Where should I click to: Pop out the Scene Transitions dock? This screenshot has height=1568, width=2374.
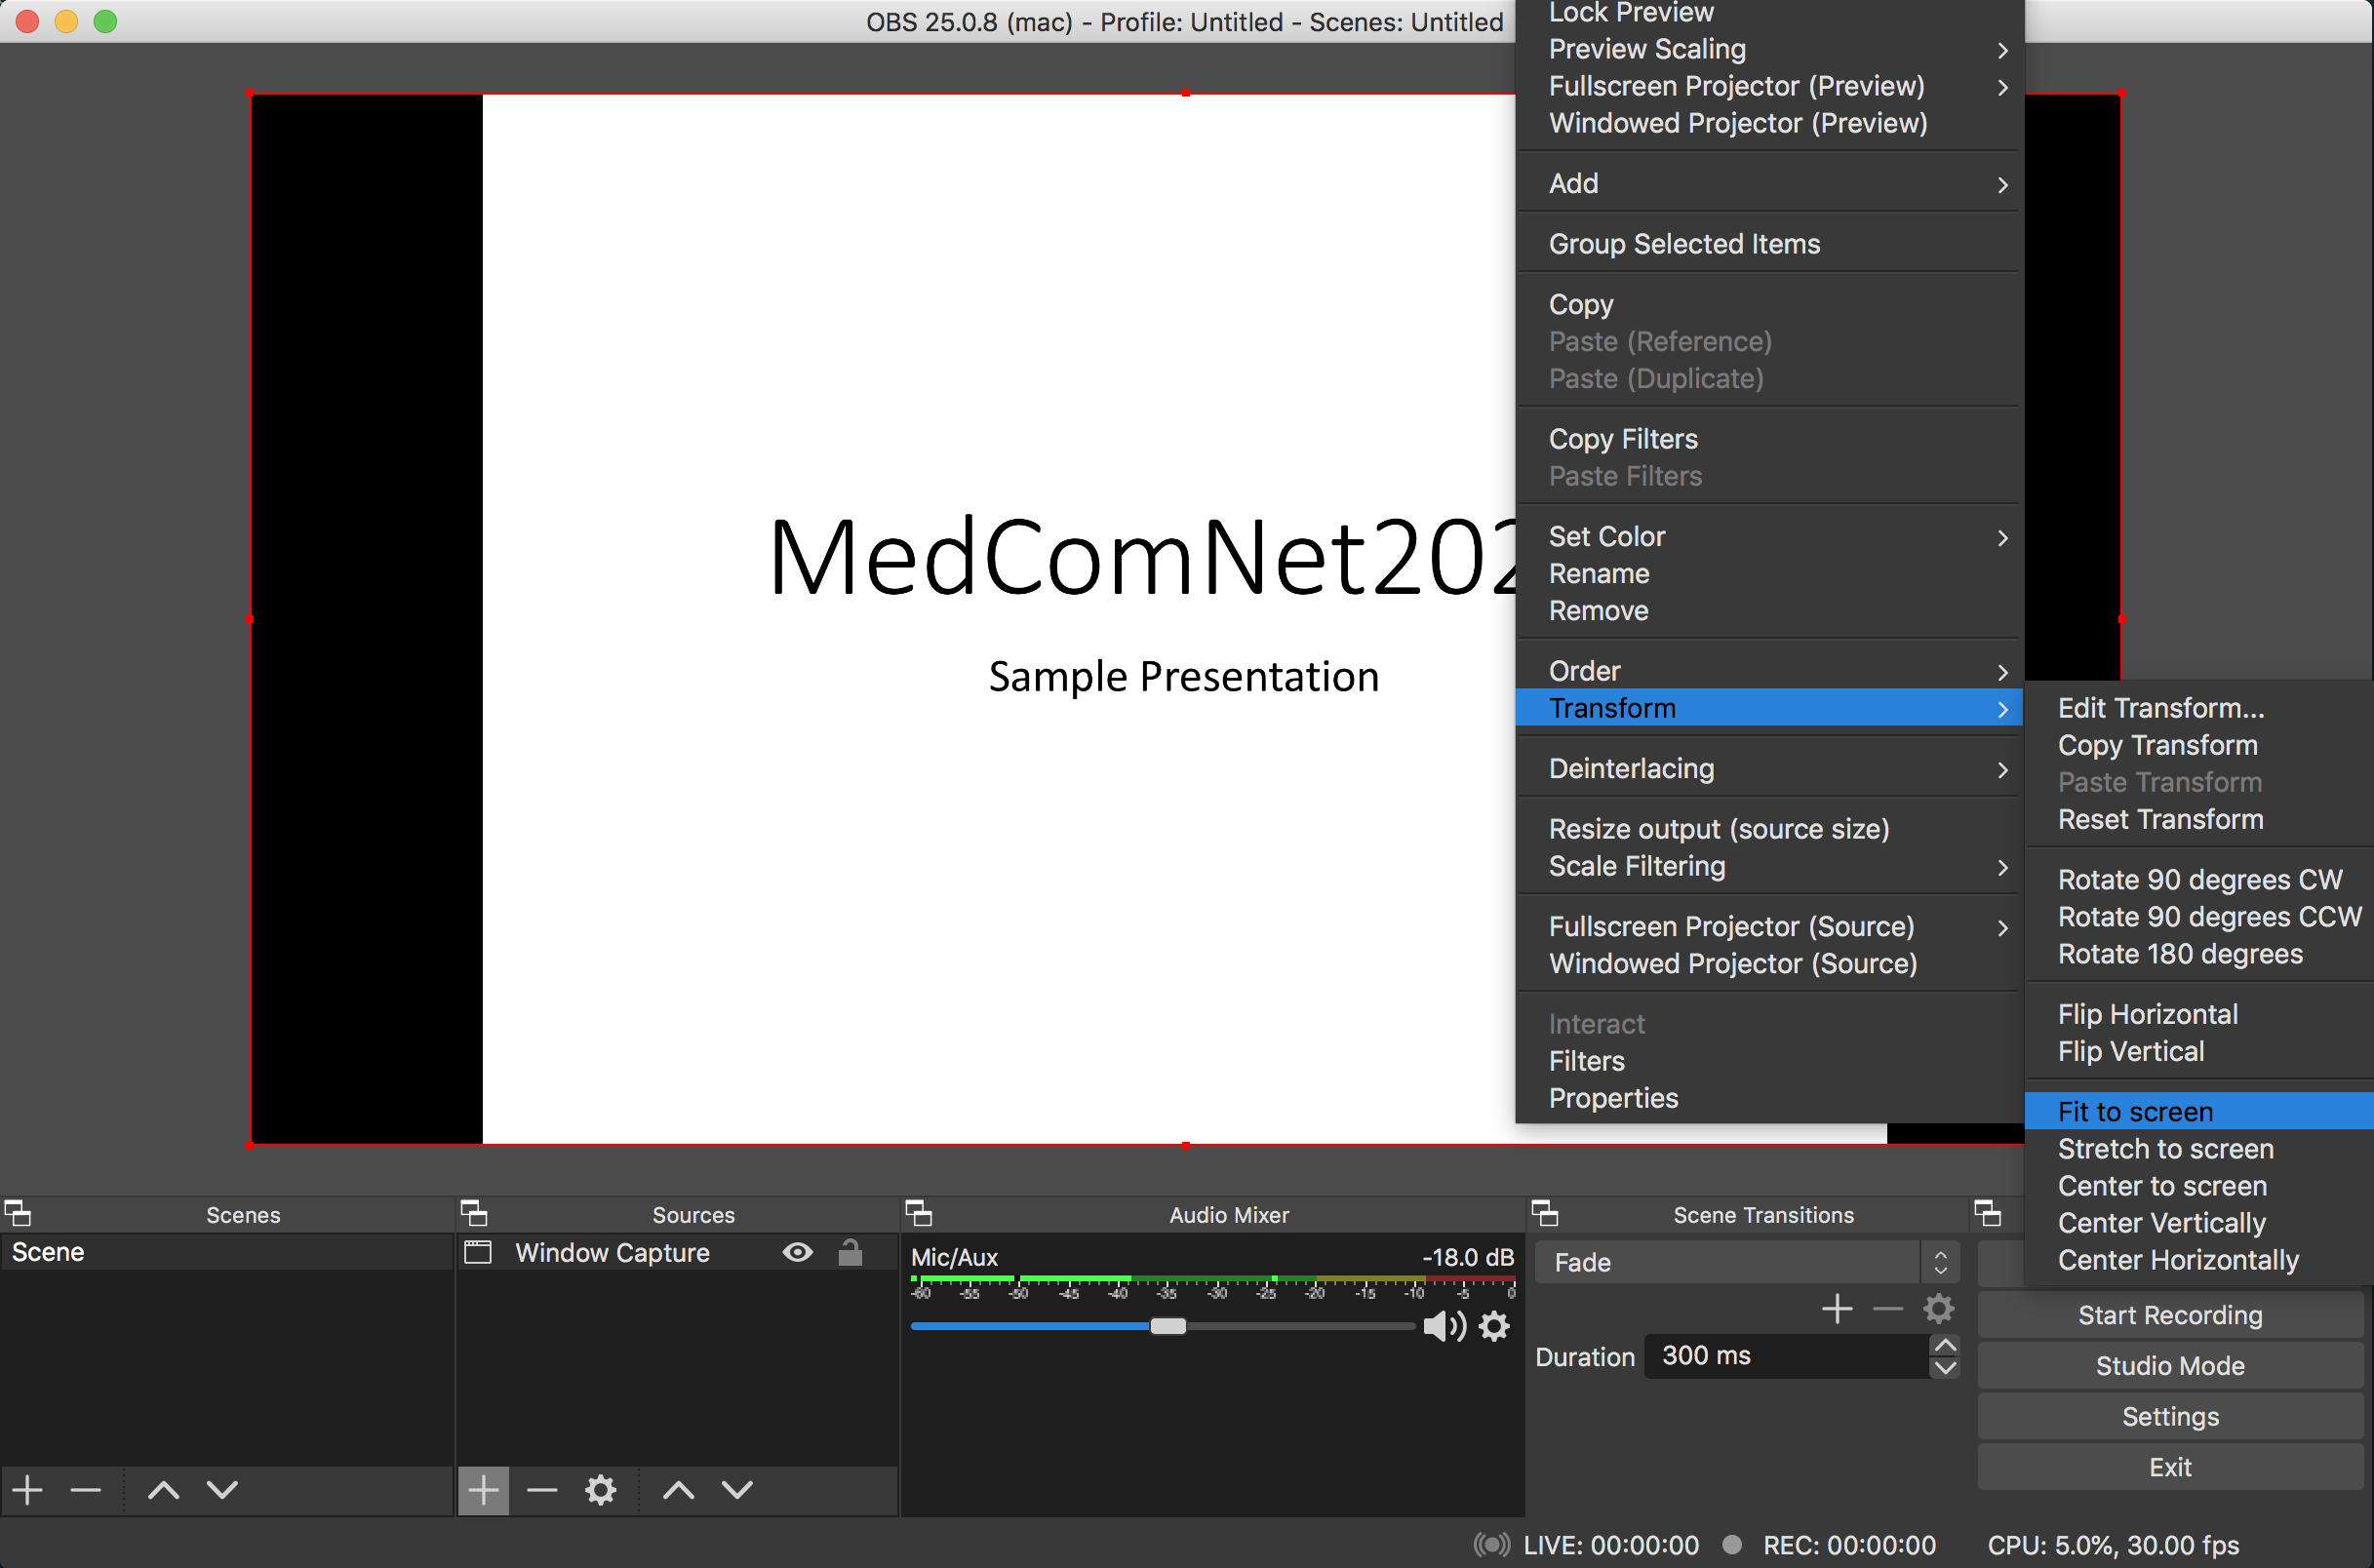tap(1545, 1214)
